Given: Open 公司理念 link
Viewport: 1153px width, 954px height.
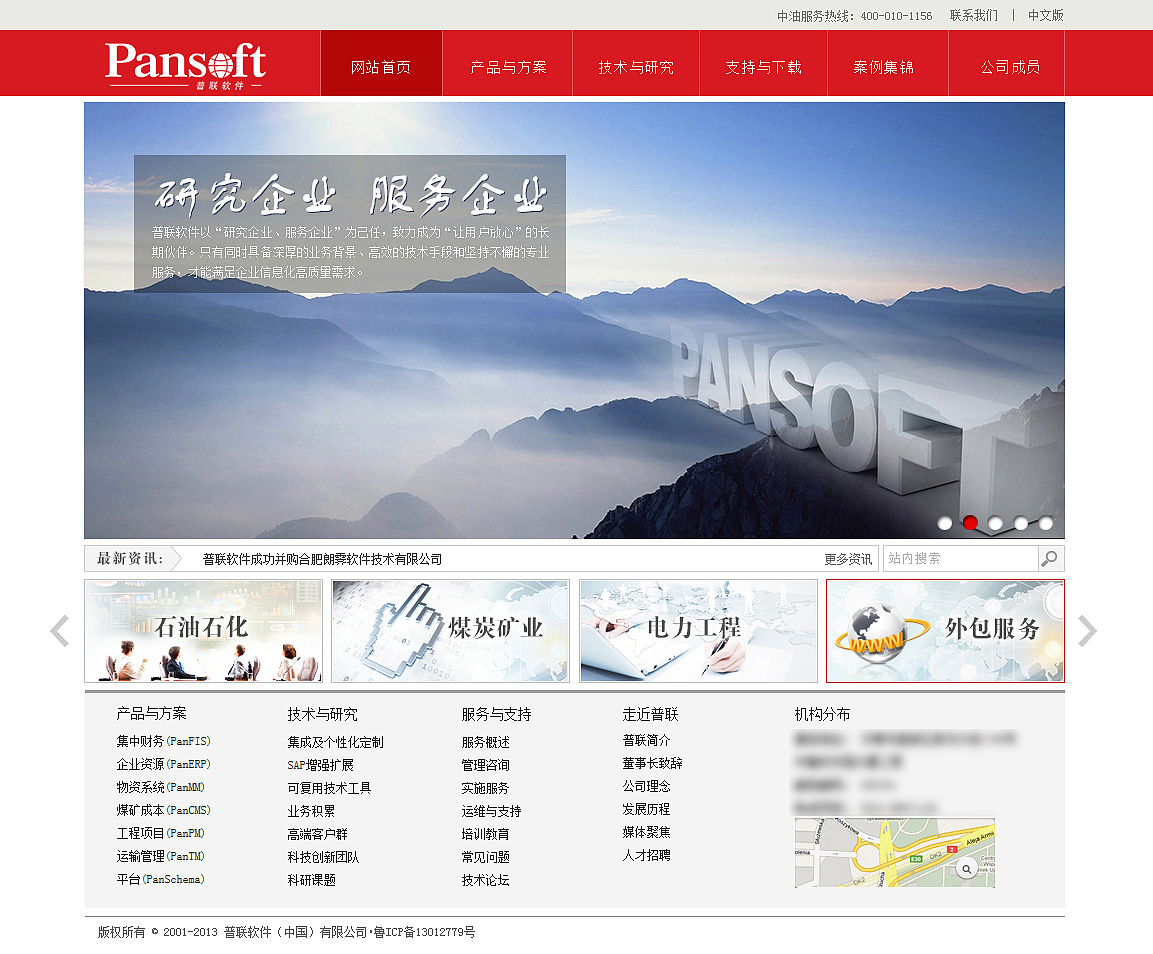Looking at the screenshot, I should [x=646, y=786].
